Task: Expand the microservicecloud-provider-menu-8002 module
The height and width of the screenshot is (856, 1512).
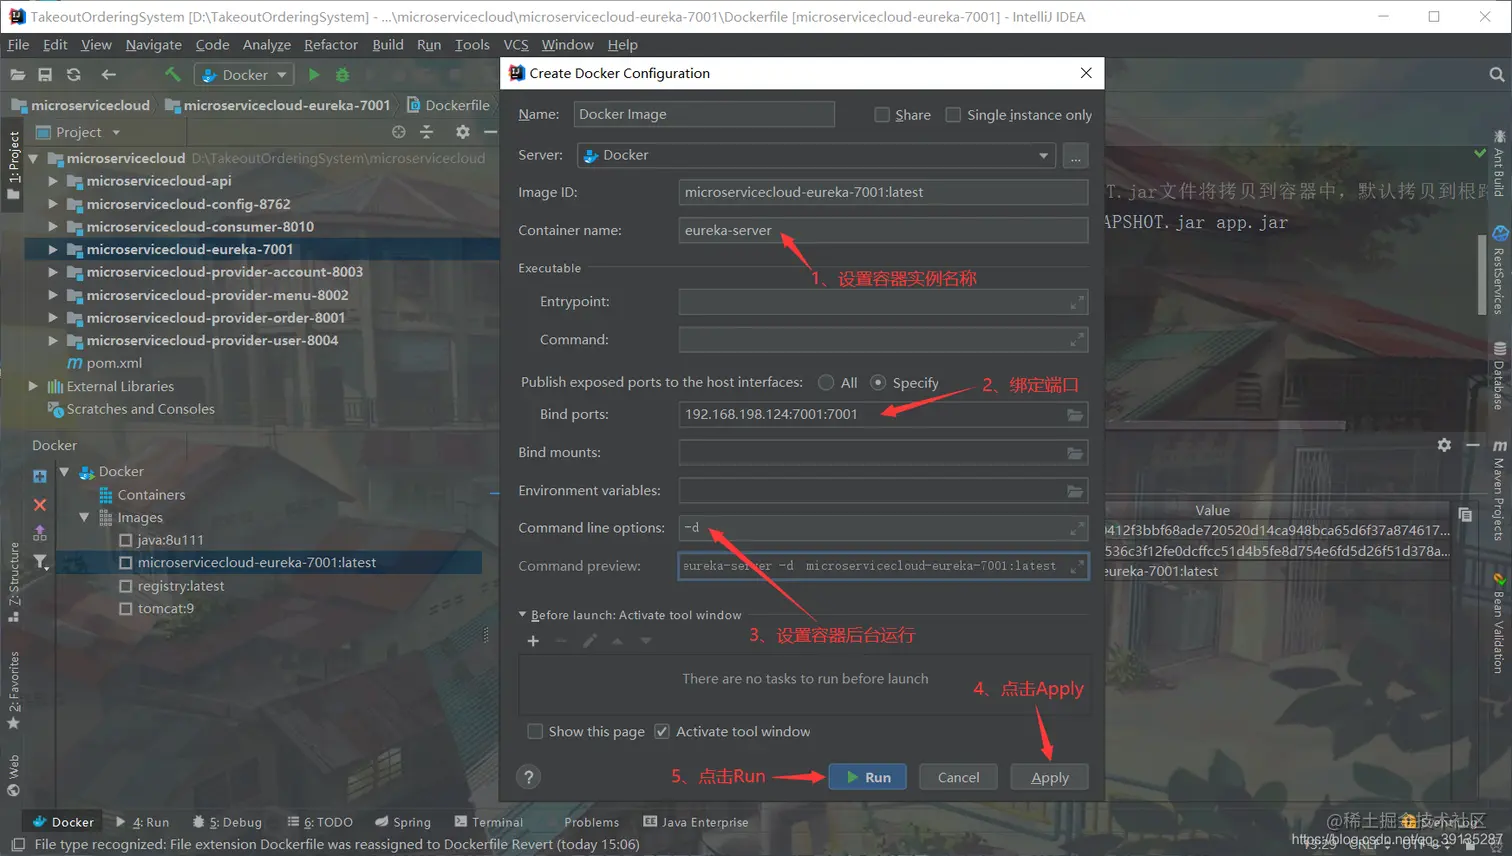Action: coord(52,295)
